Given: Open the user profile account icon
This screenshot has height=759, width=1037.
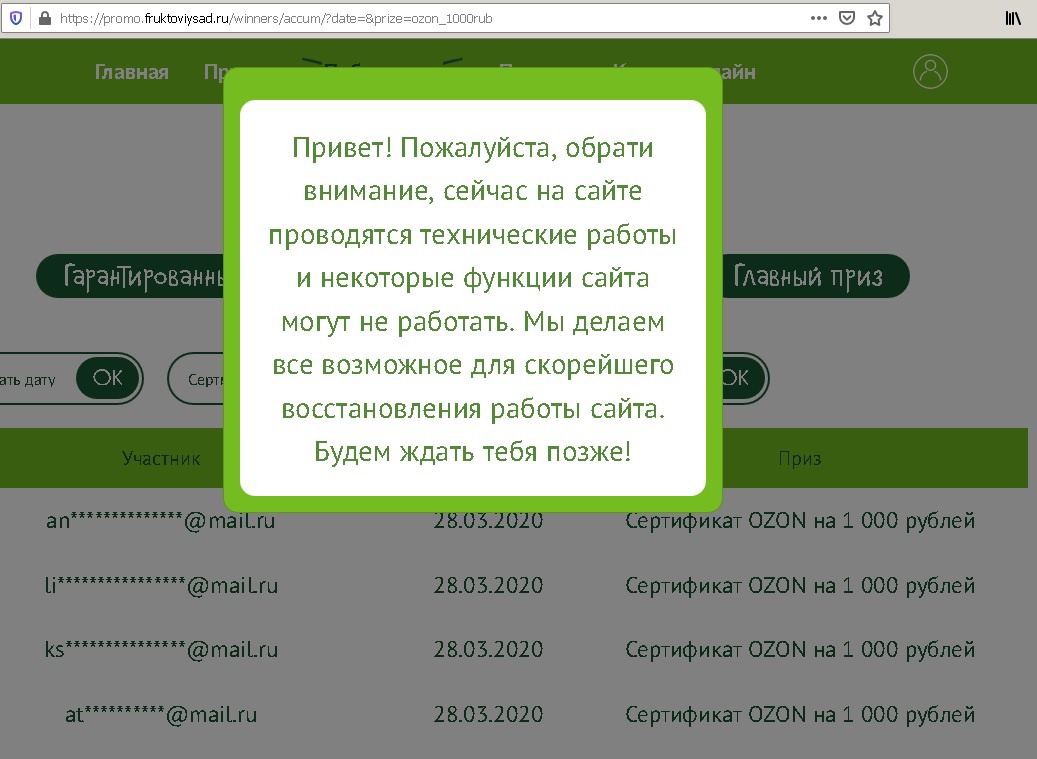Looking at the screenshot, I should 930,71.
